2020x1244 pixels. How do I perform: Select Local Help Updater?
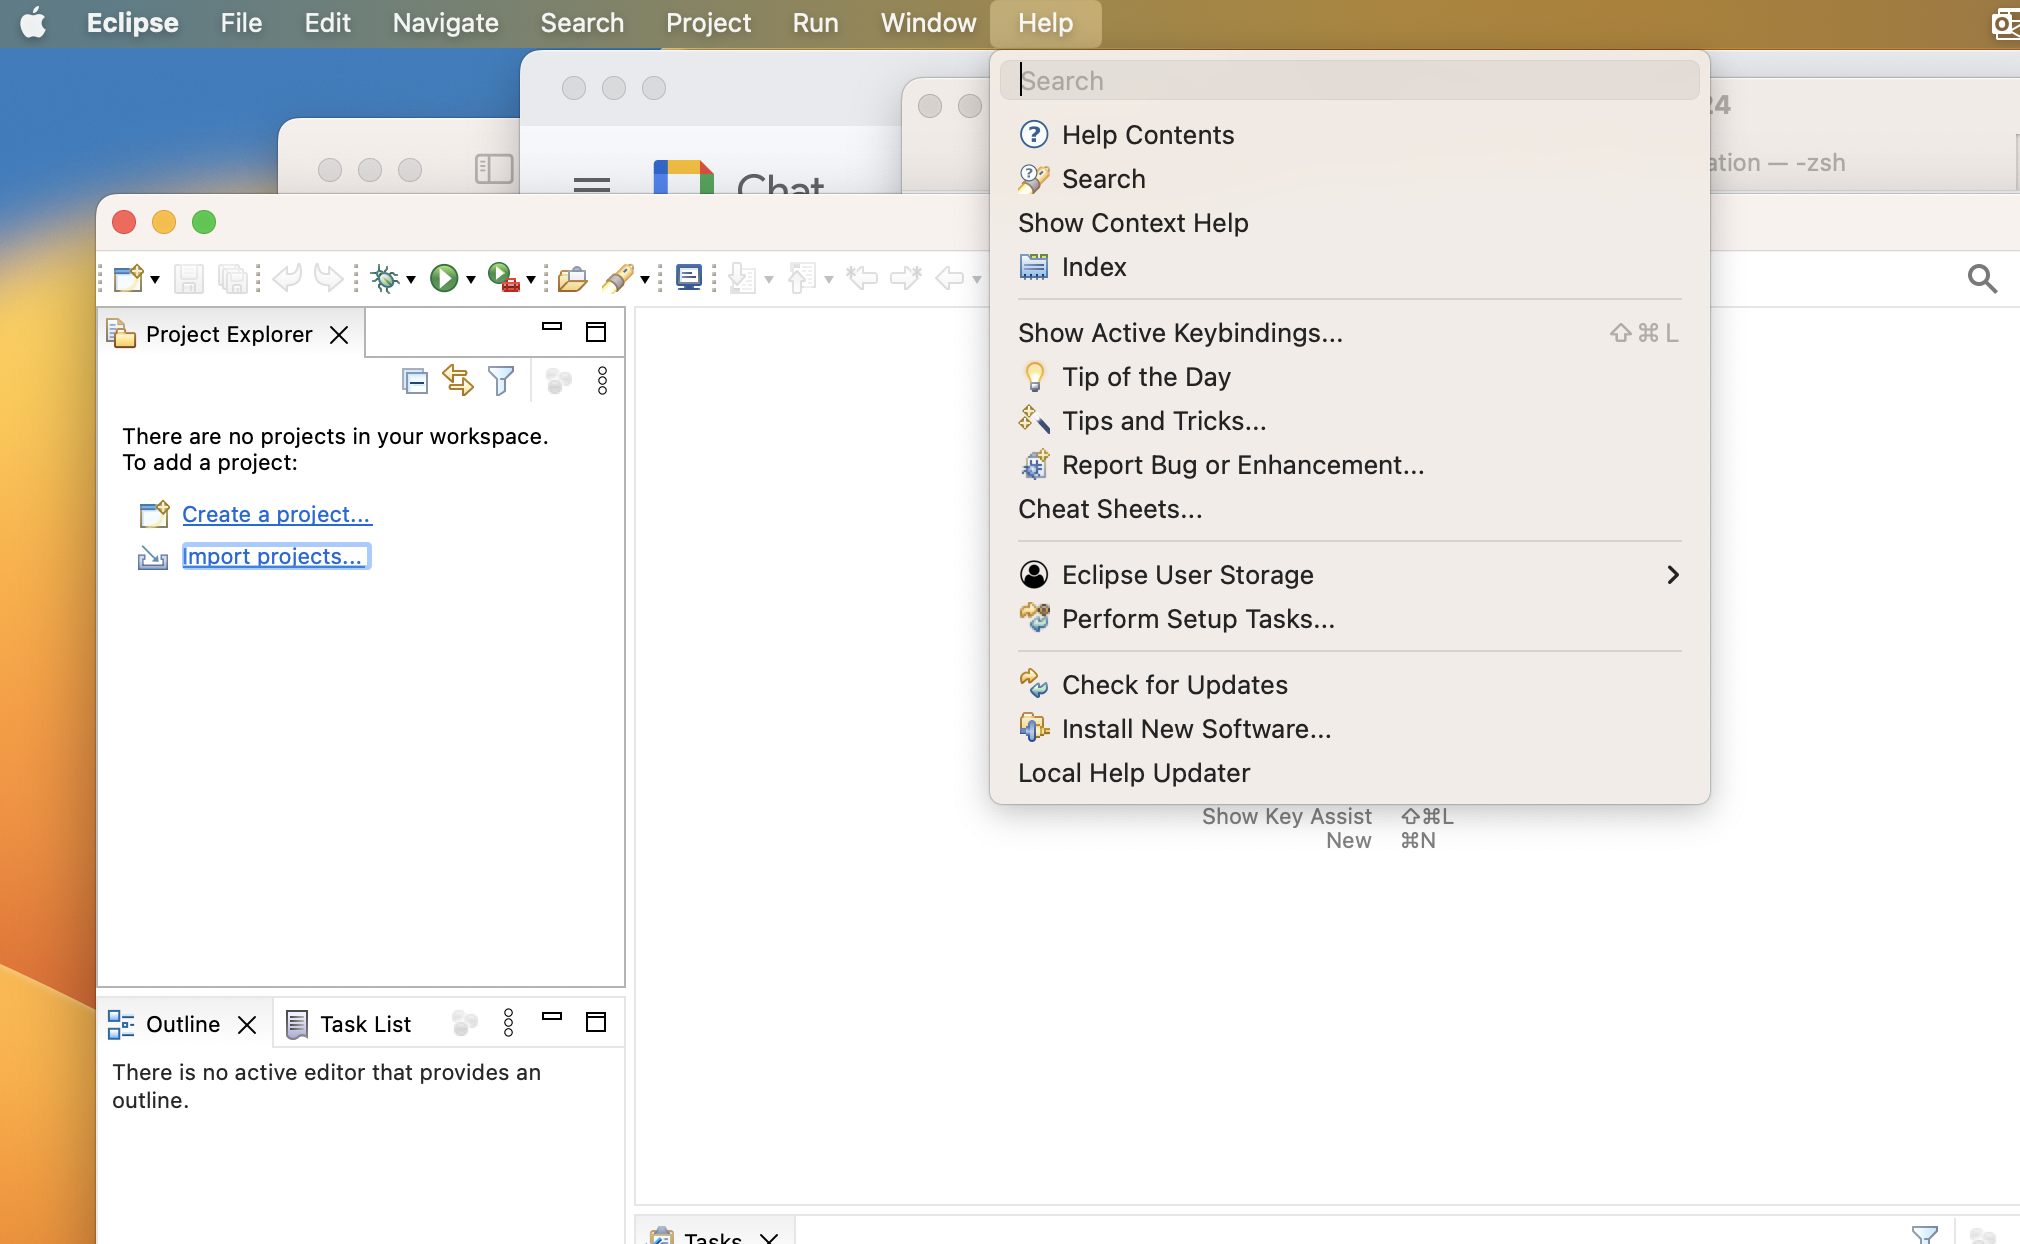click(x=1349, y=773)
